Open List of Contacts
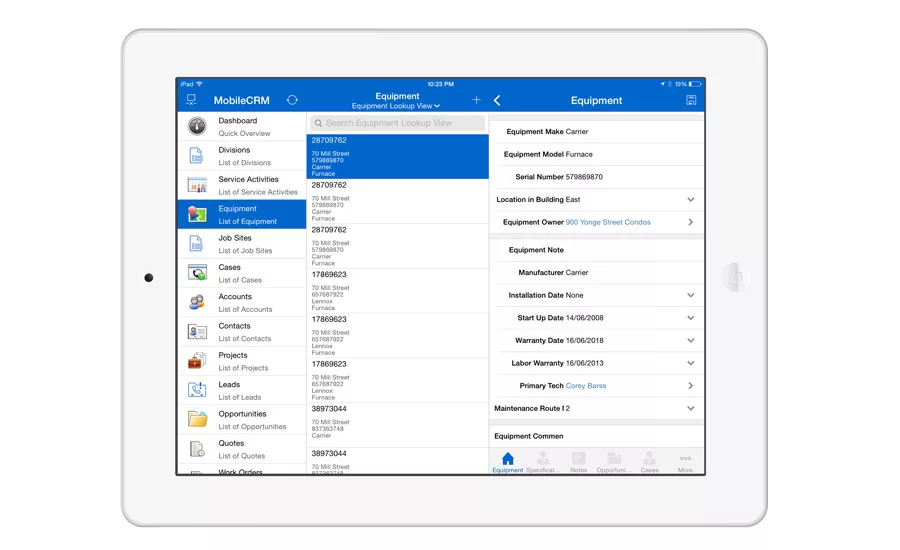Image resolution: width=900 pixels, height=550 pixels. pyautogui.click(x=242, y=331)
